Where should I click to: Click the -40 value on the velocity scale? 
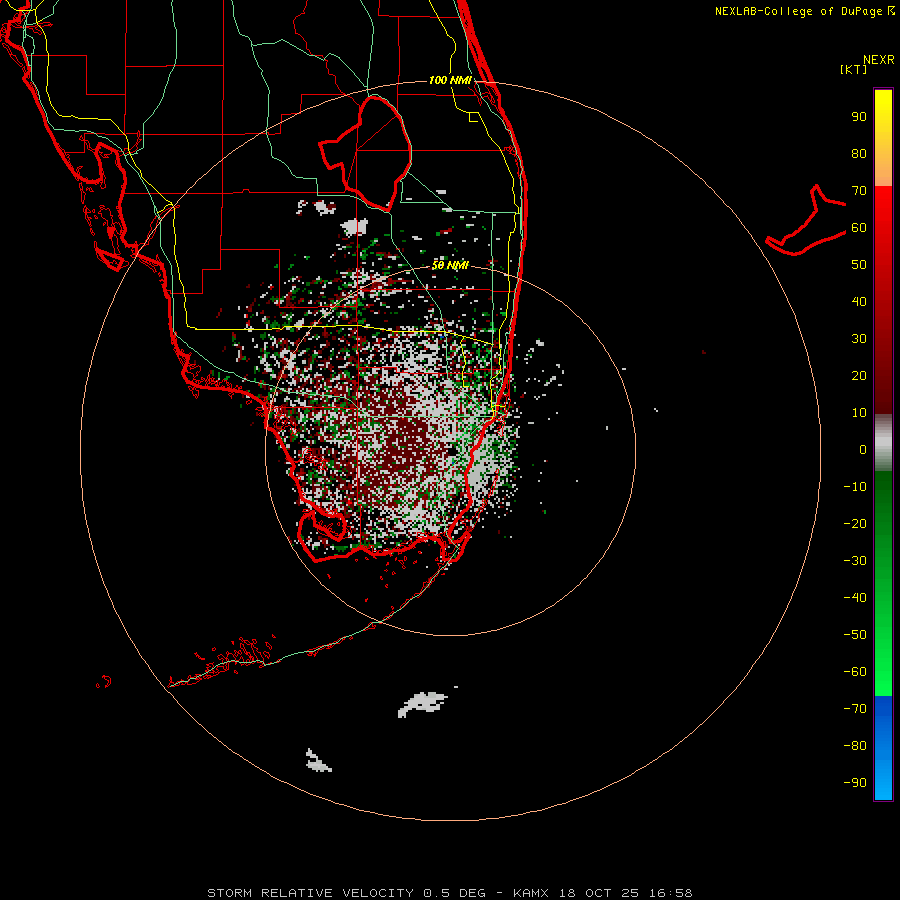pos(855,598)
